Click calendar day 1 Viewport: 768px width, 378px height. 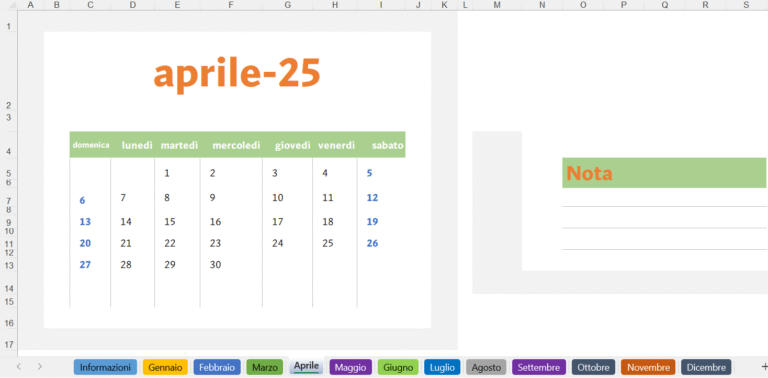(167, 173)
